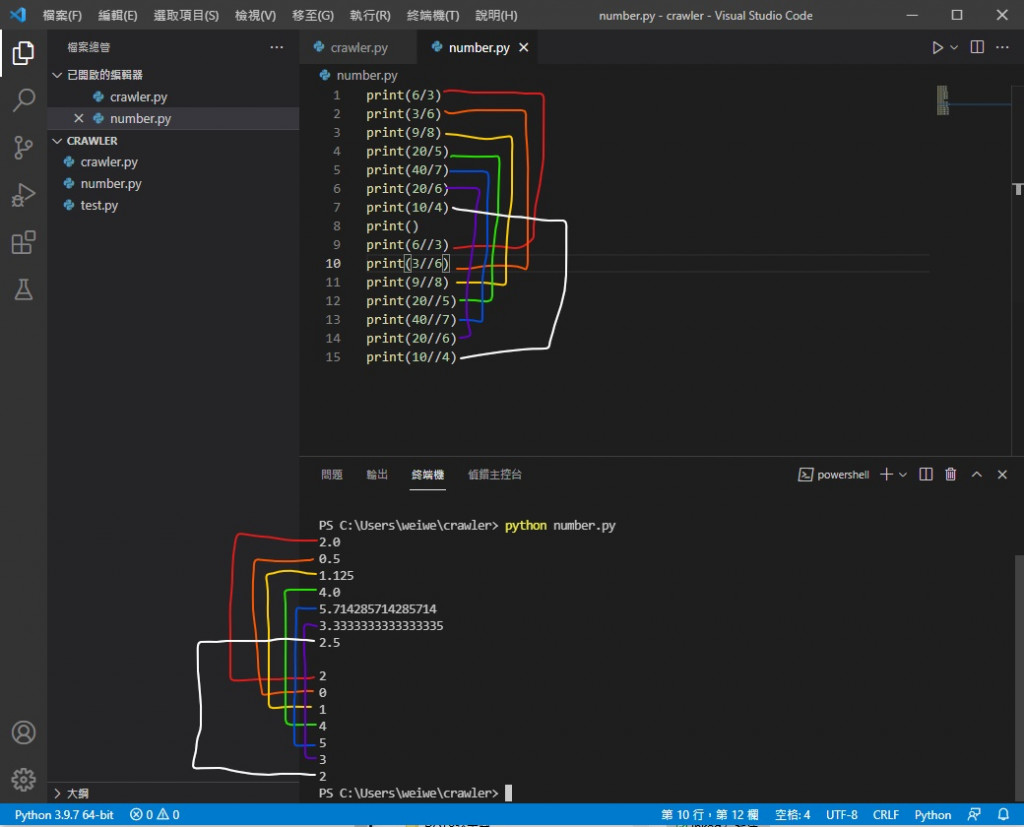Click the terminal command prompt input
This screenshot has width=1024, height=827.
[508, 793]
